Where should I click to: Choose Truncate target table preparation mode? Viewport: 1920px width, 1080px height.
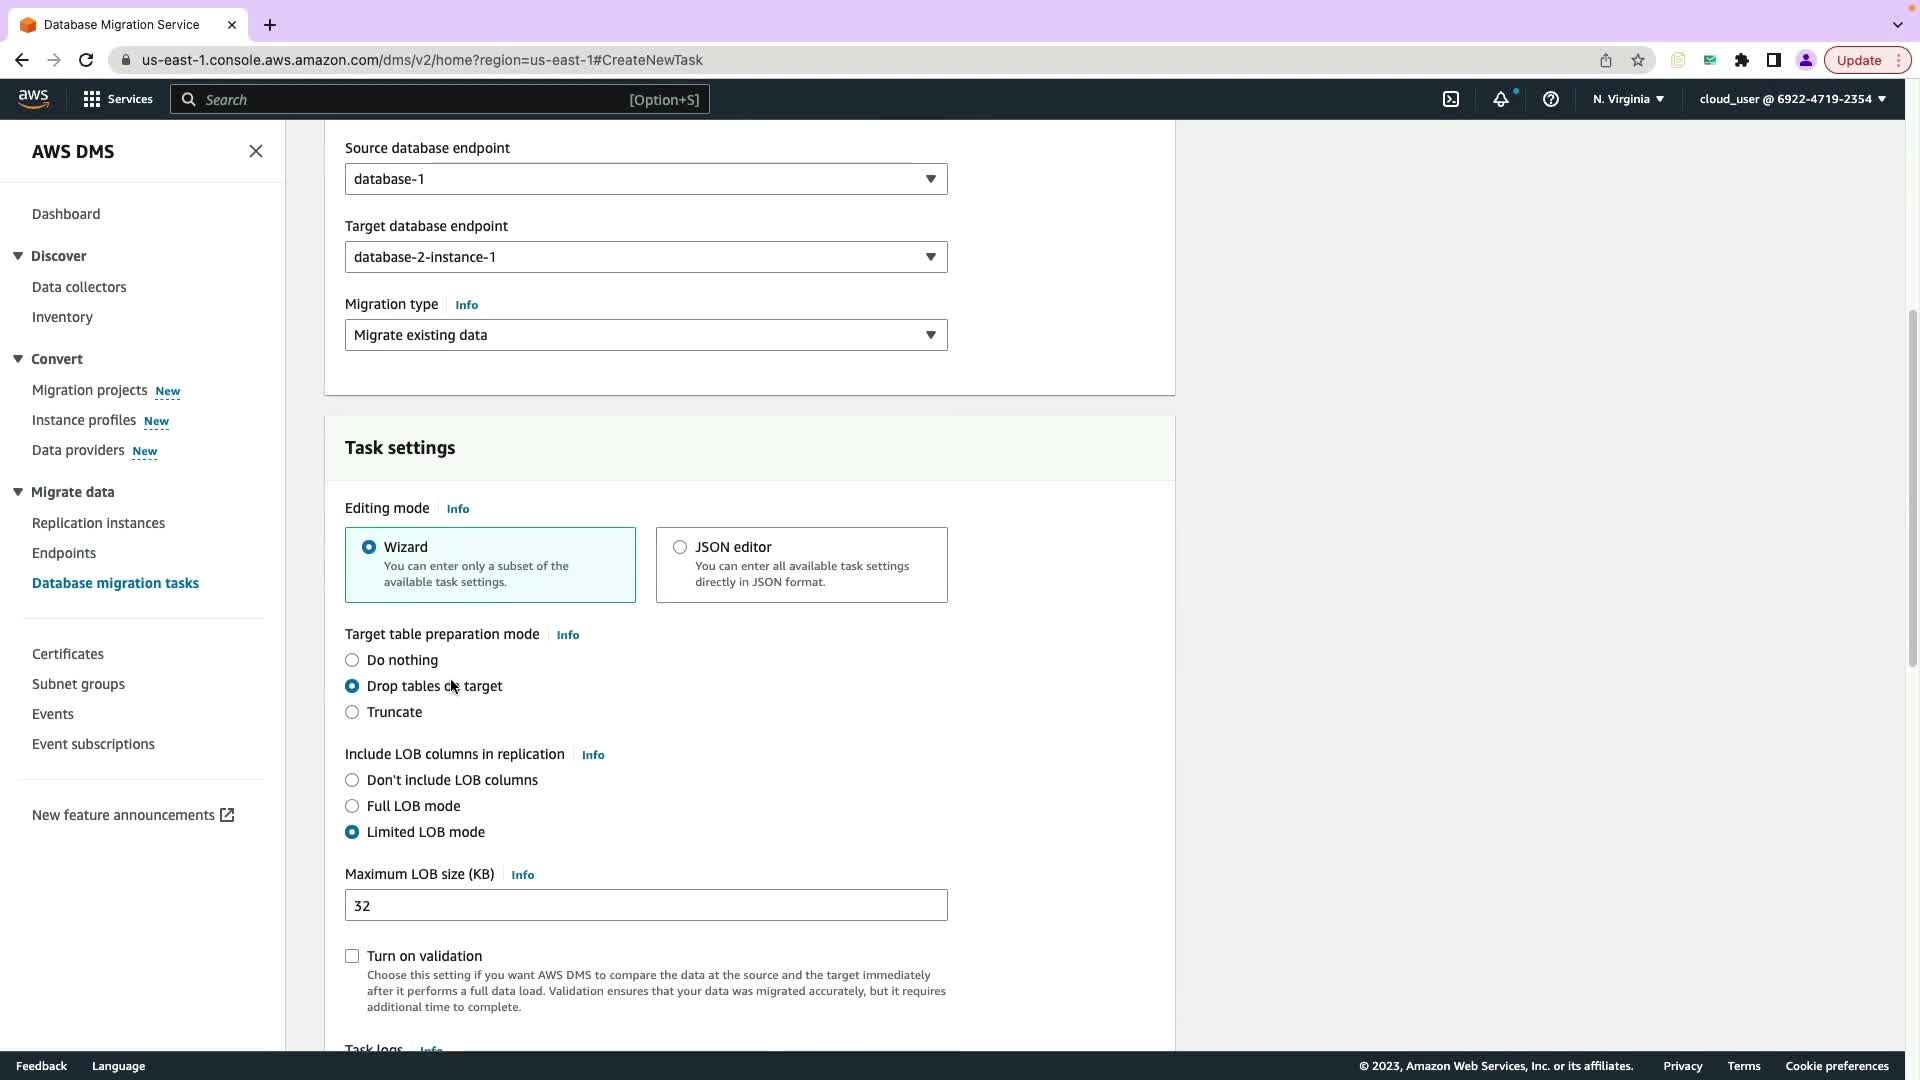(352, 712)
